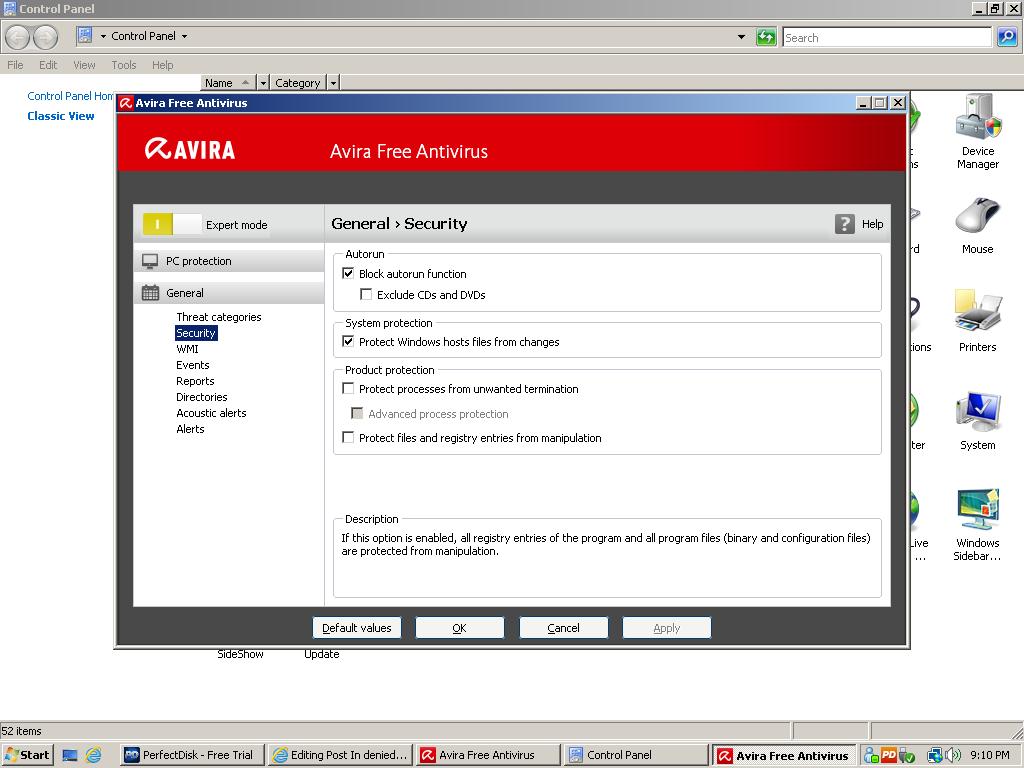Viewport: 1024px width, 768px height.
Task: Open the Edit menu
Action: click(x=48, y=65)
